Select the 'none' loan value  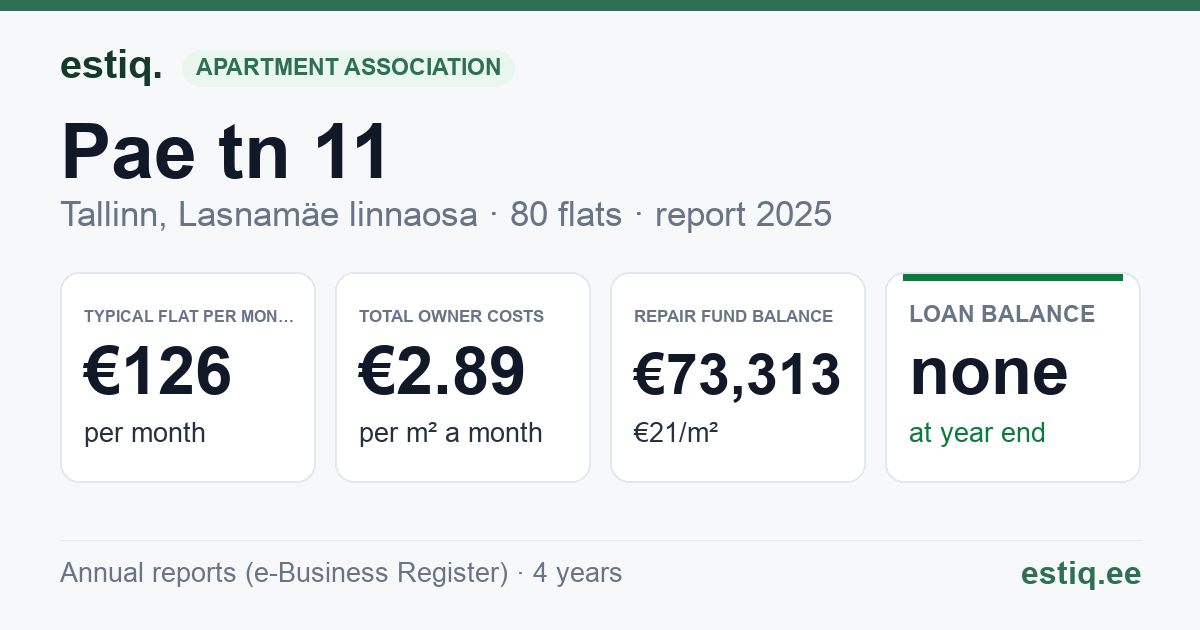click(x=989, y=372)
